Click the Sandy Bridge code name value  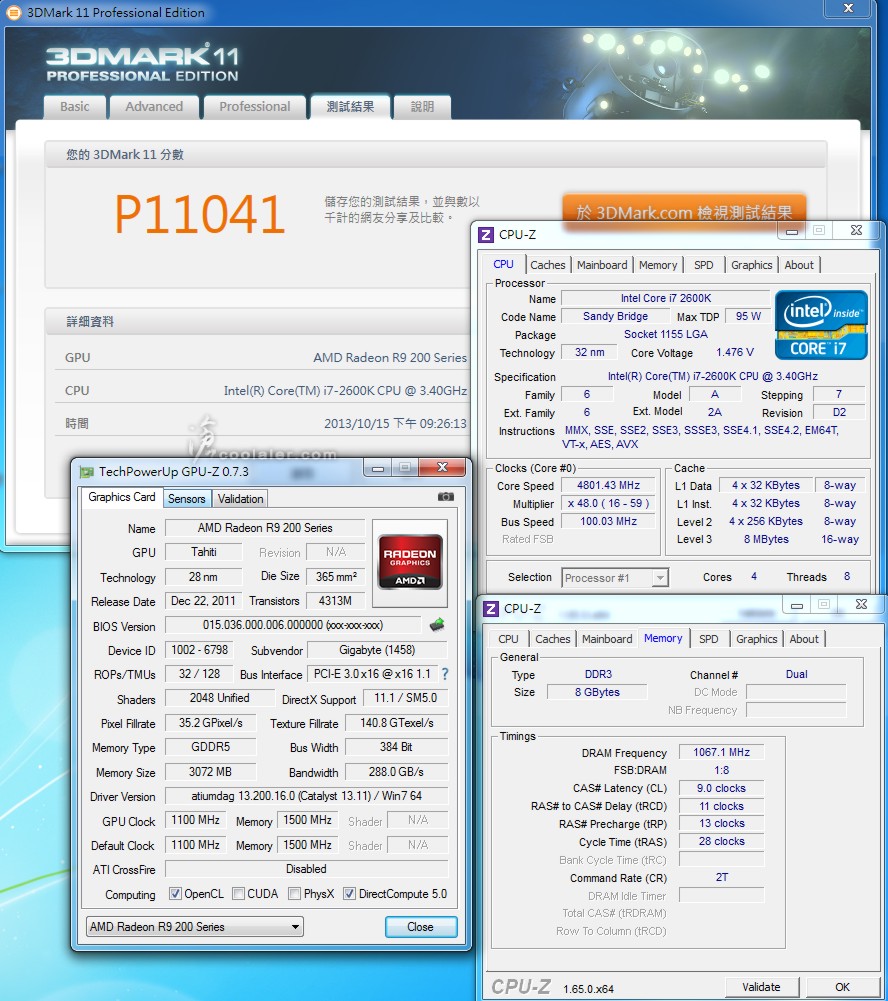[x=615, y=316]
